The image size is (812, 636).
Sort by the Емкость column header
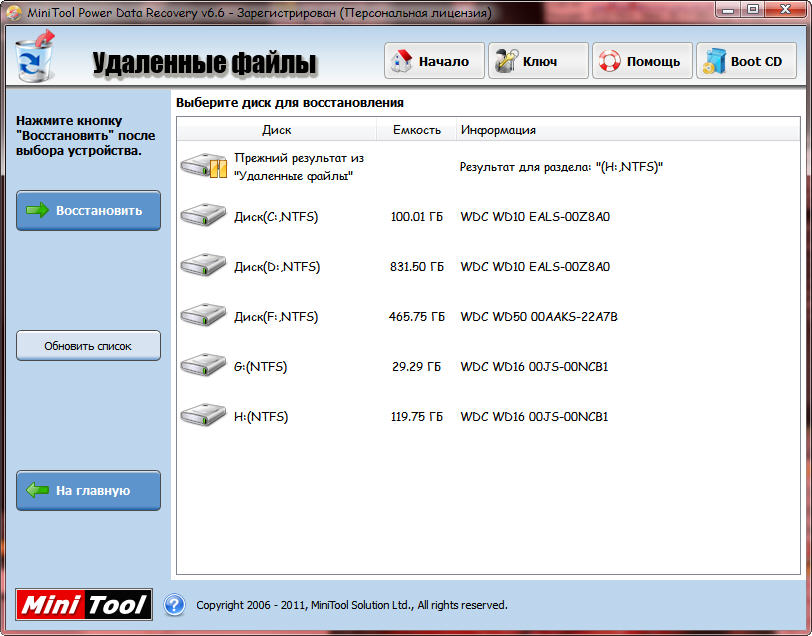[x=416, y=130]
